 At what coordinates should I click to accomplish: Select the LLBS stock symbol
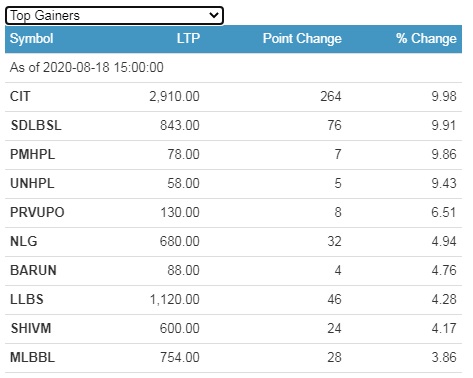click(x=27, y=300)
